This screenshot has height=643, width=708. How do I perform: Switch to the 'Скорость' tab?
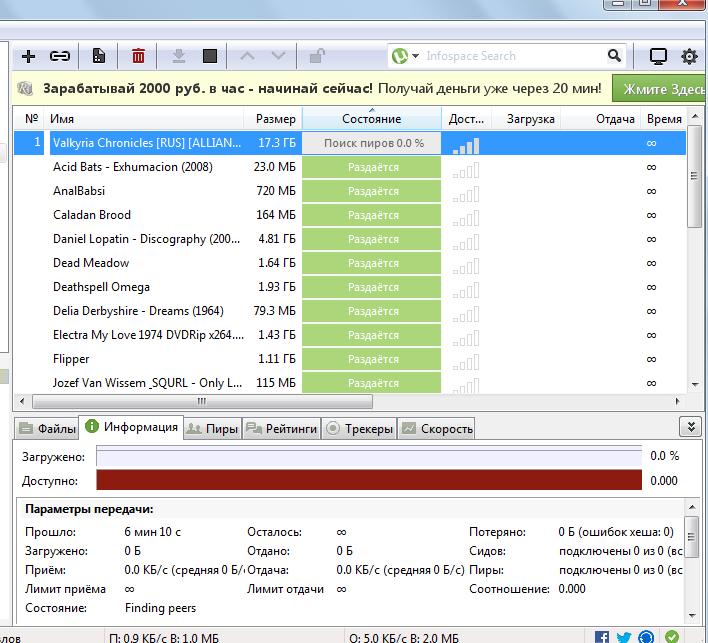pos(437,429)
